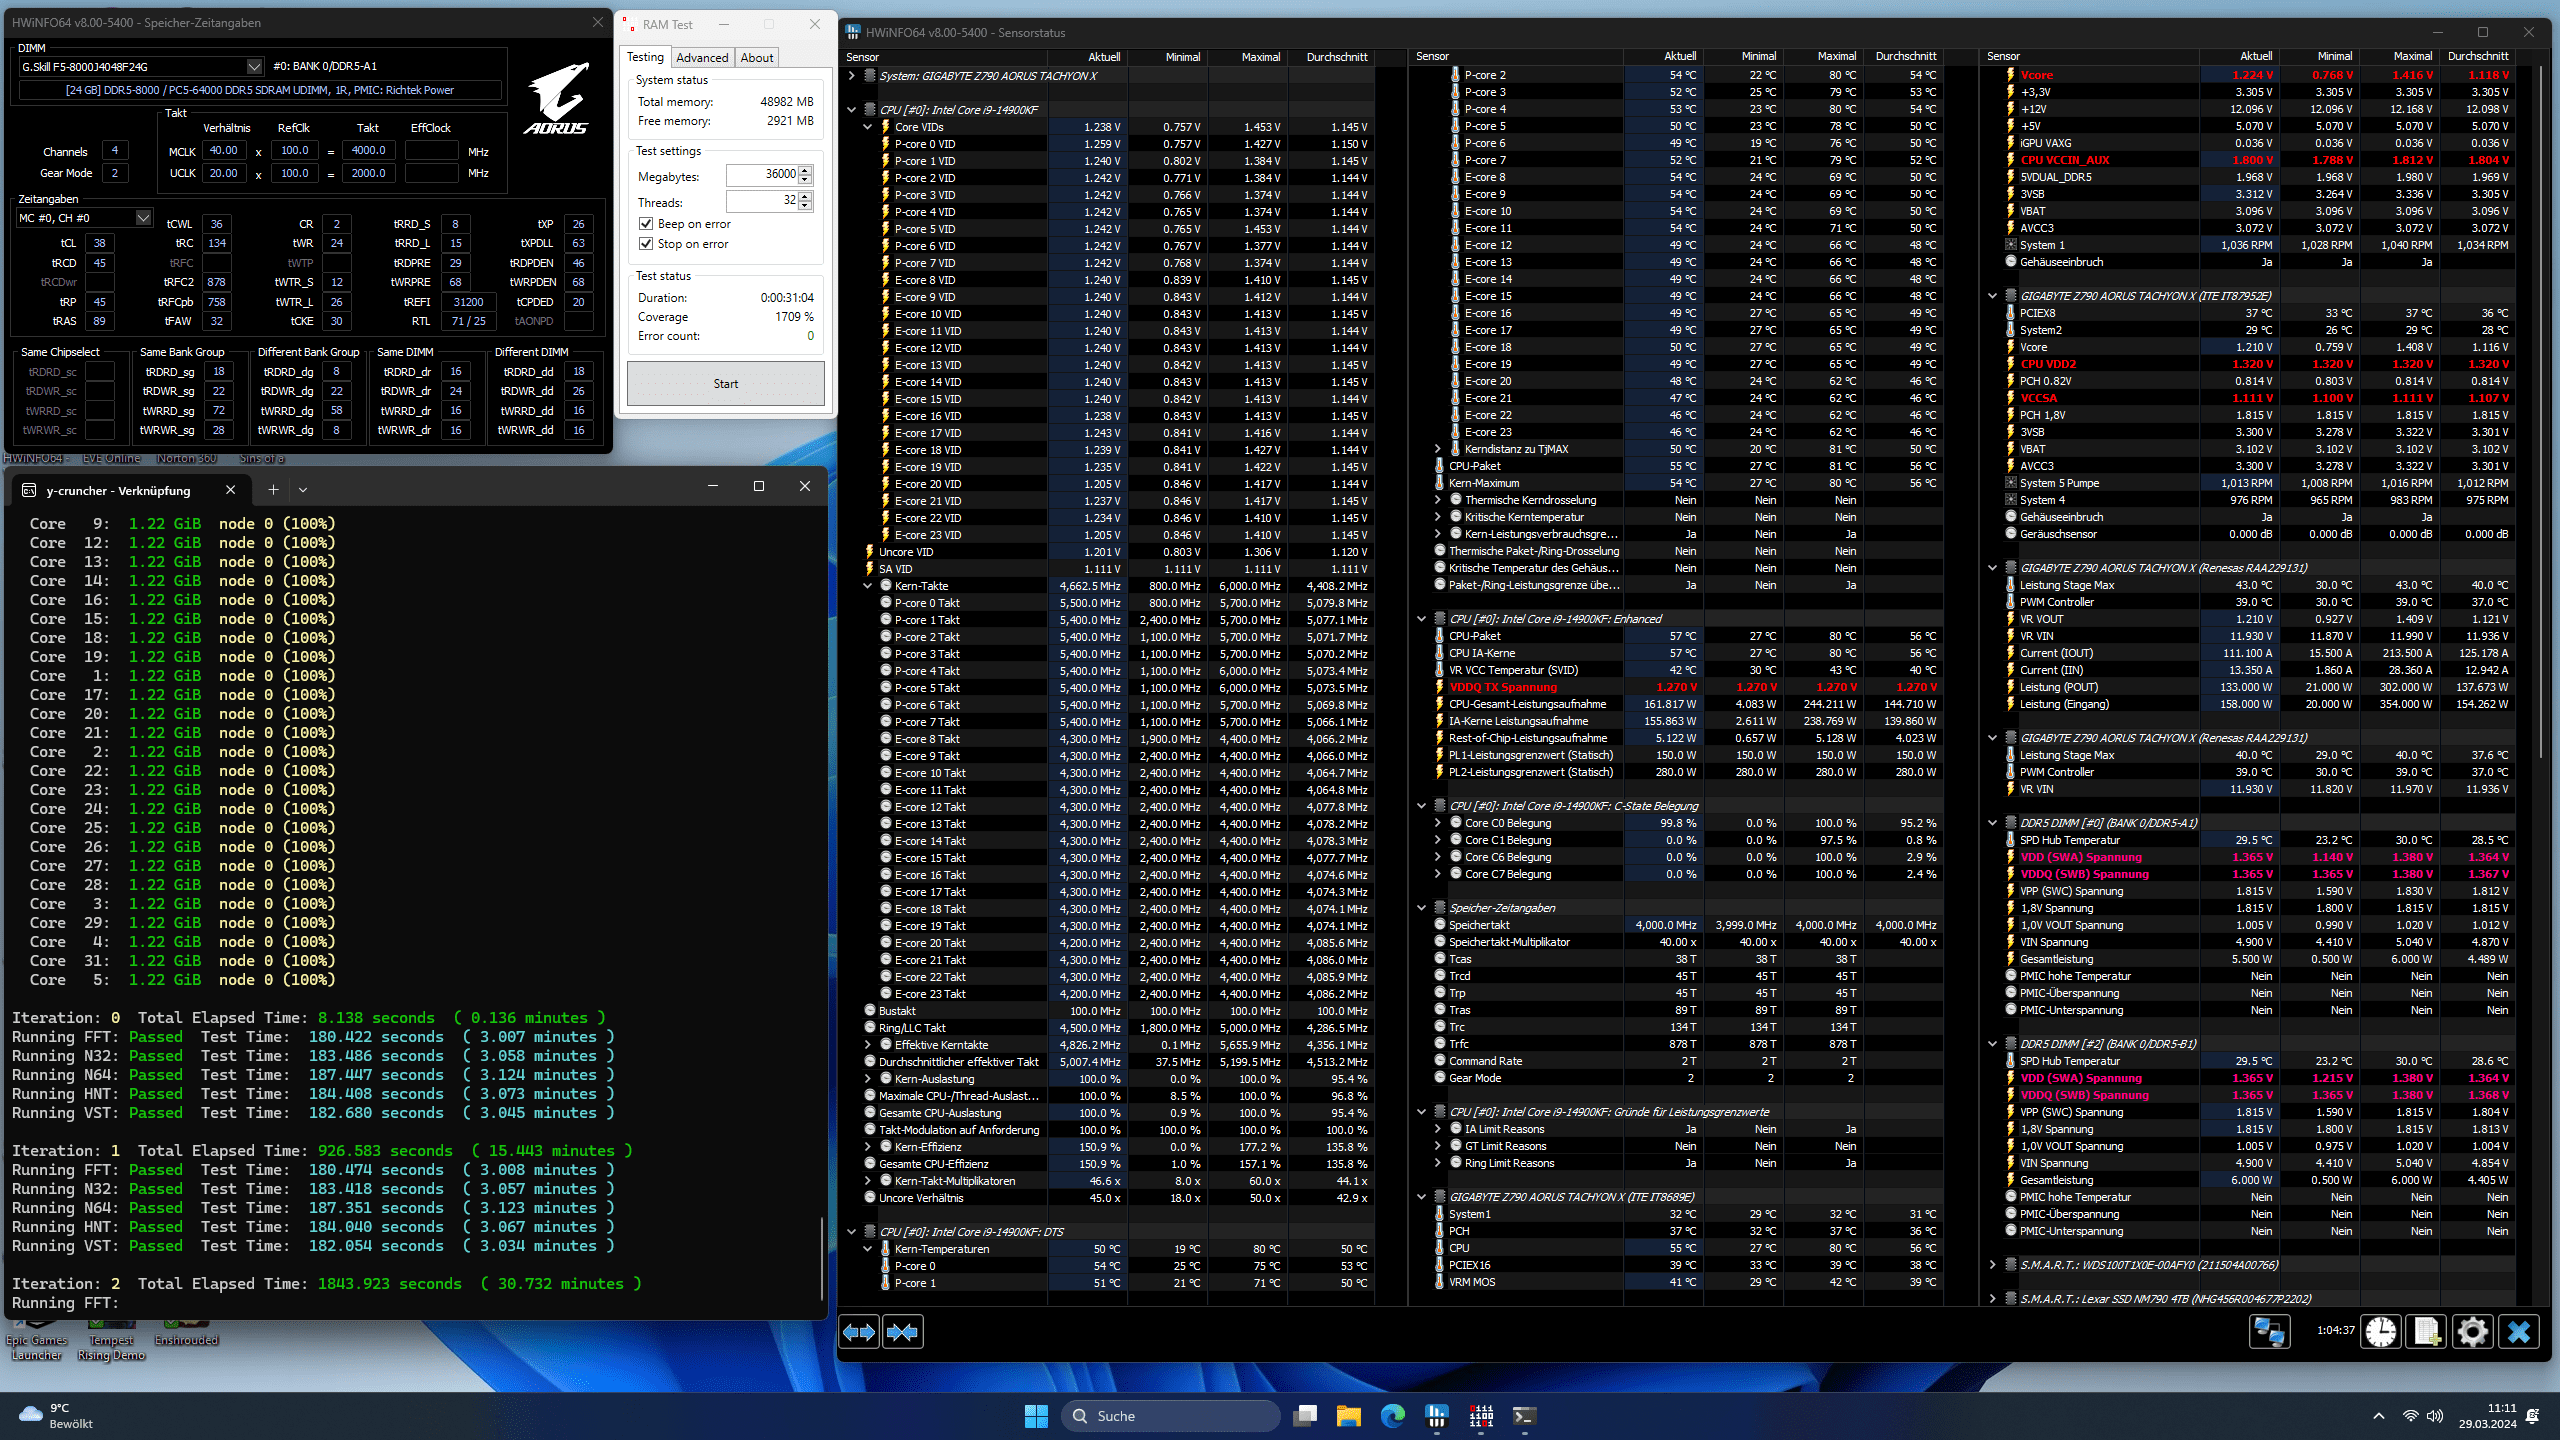2560x1440 pixels.
Task: Select the Speichertakt row
Action: 1690,925
